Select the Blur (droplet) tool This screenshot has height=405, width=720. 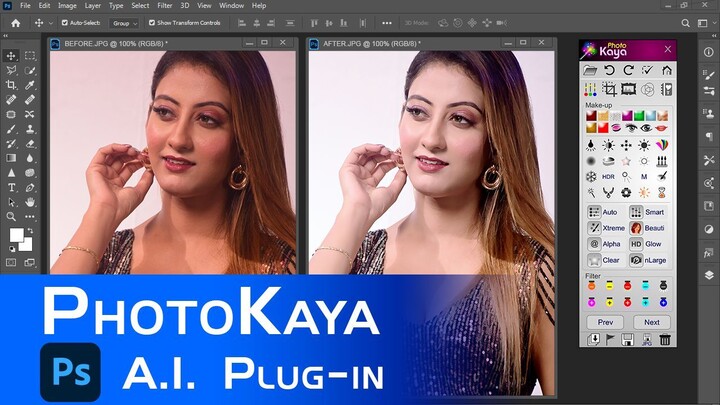[x=30, y=158]
